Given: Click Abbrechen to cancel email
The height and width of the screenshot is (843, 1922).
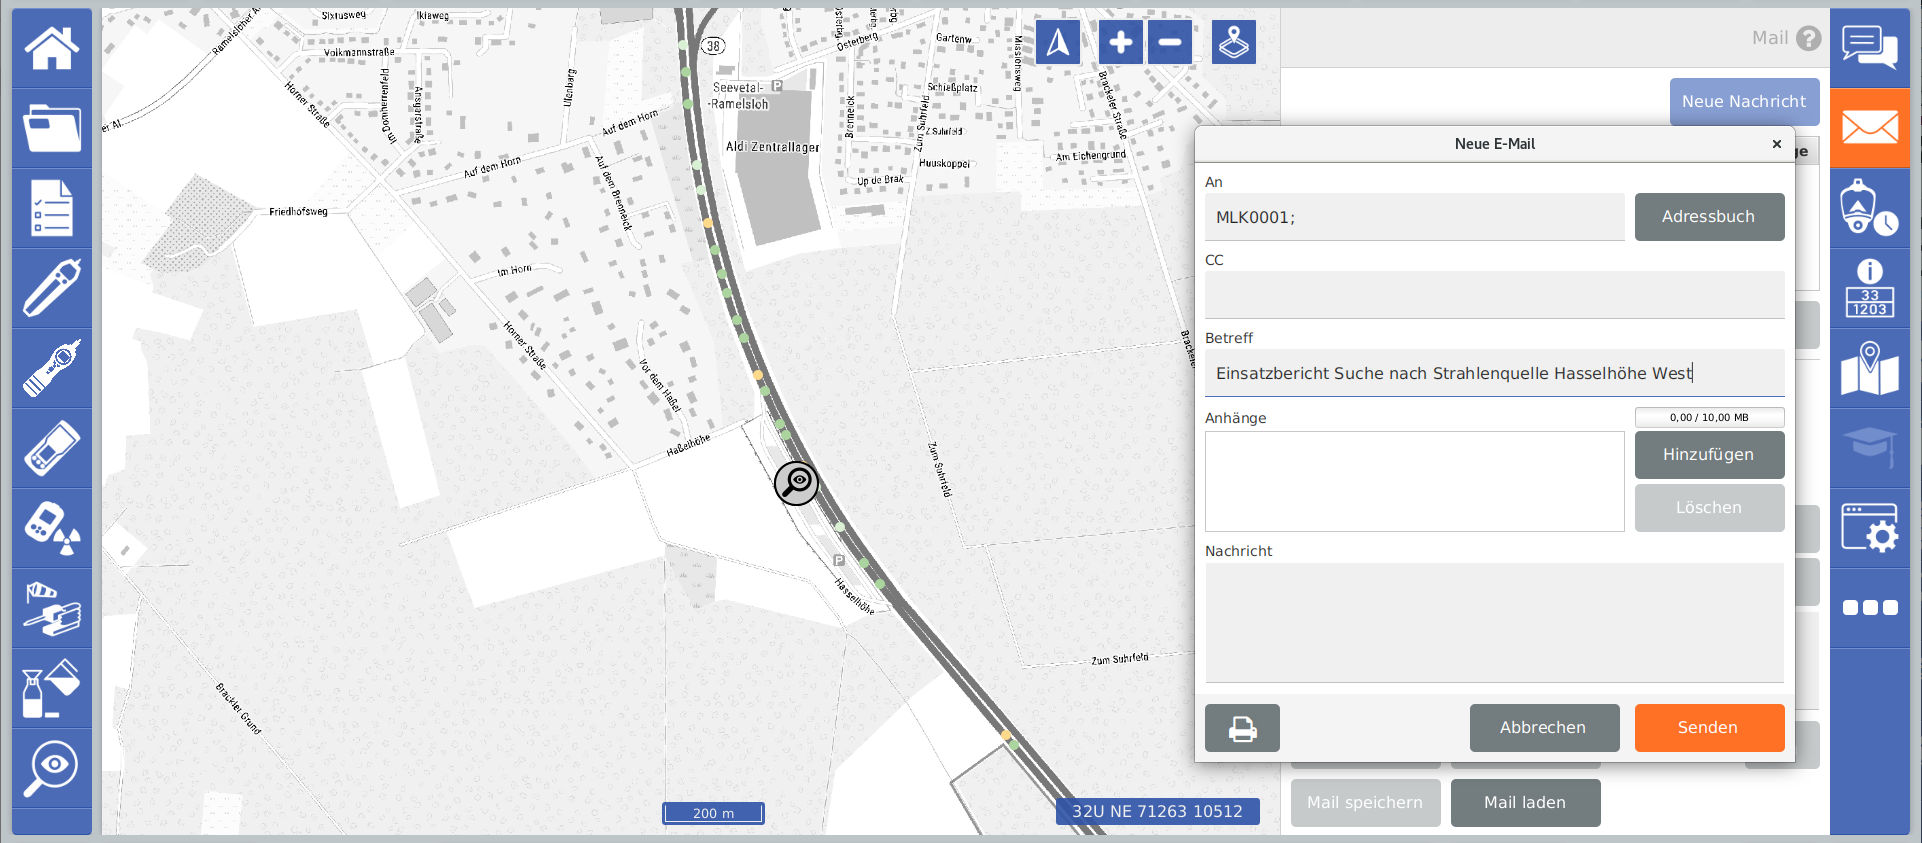Looking at the screenshot, I should 1544,728.
